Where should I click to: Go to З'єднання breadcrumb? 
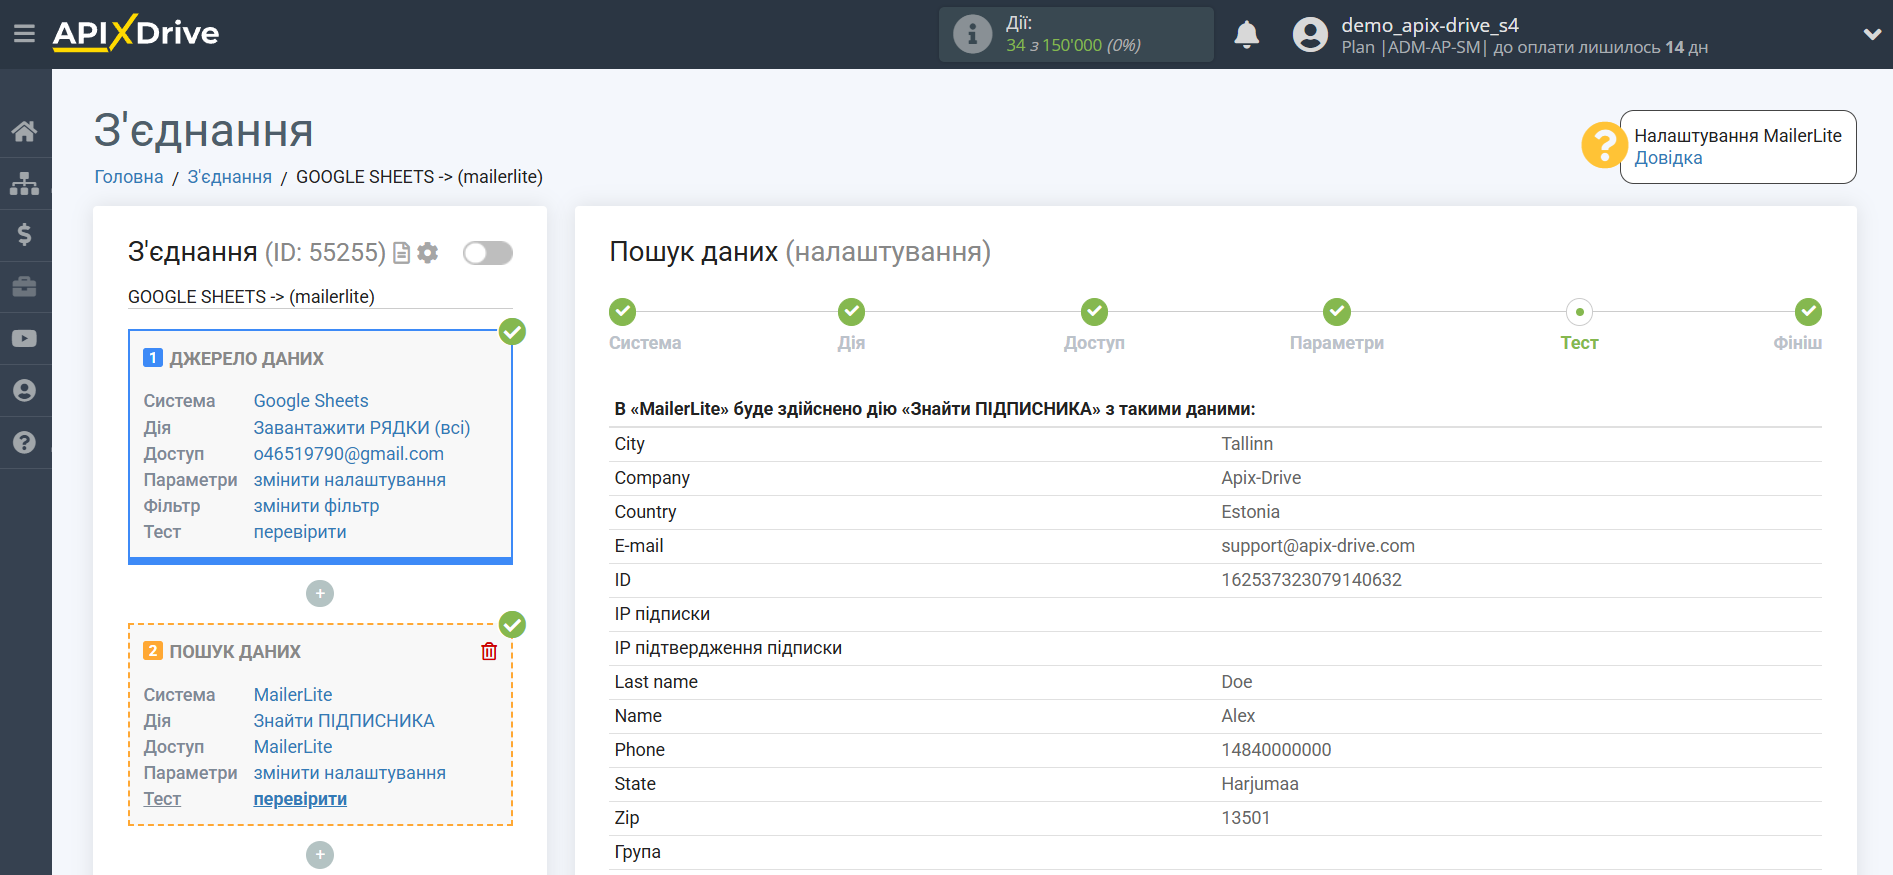tap(230, 177)
